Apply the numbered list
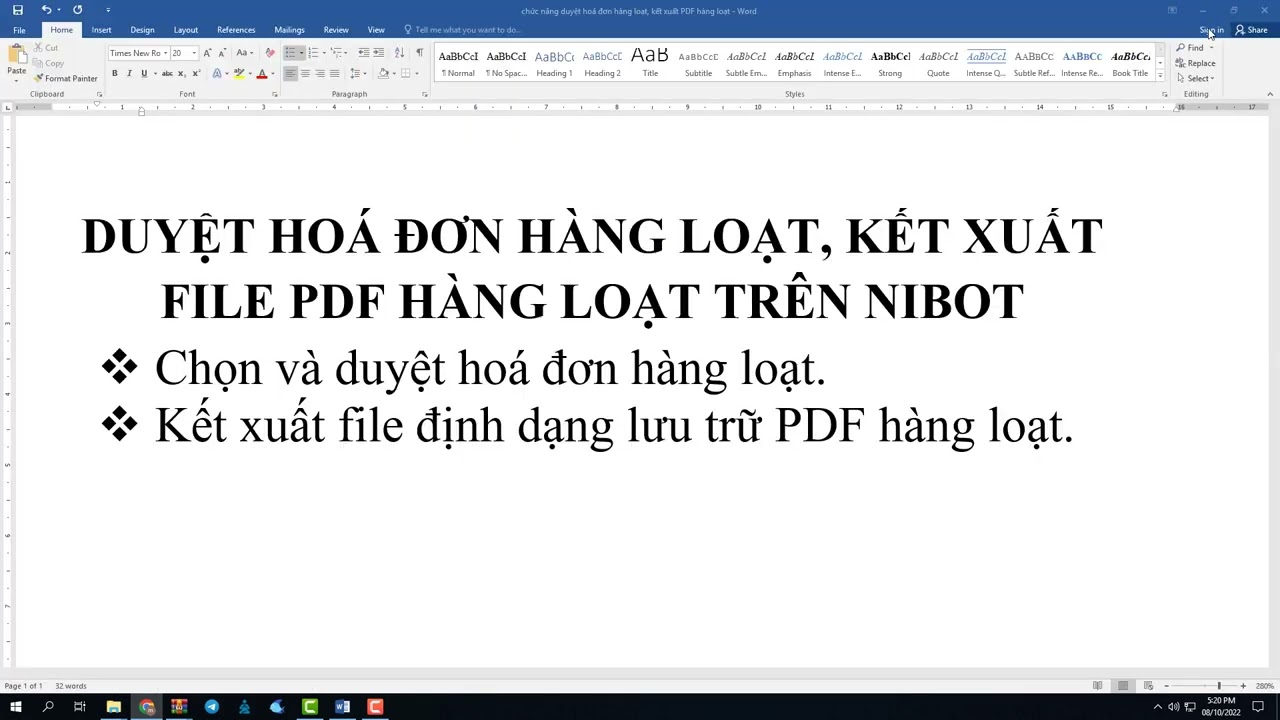1280x720 pixels. pos(314,53)
